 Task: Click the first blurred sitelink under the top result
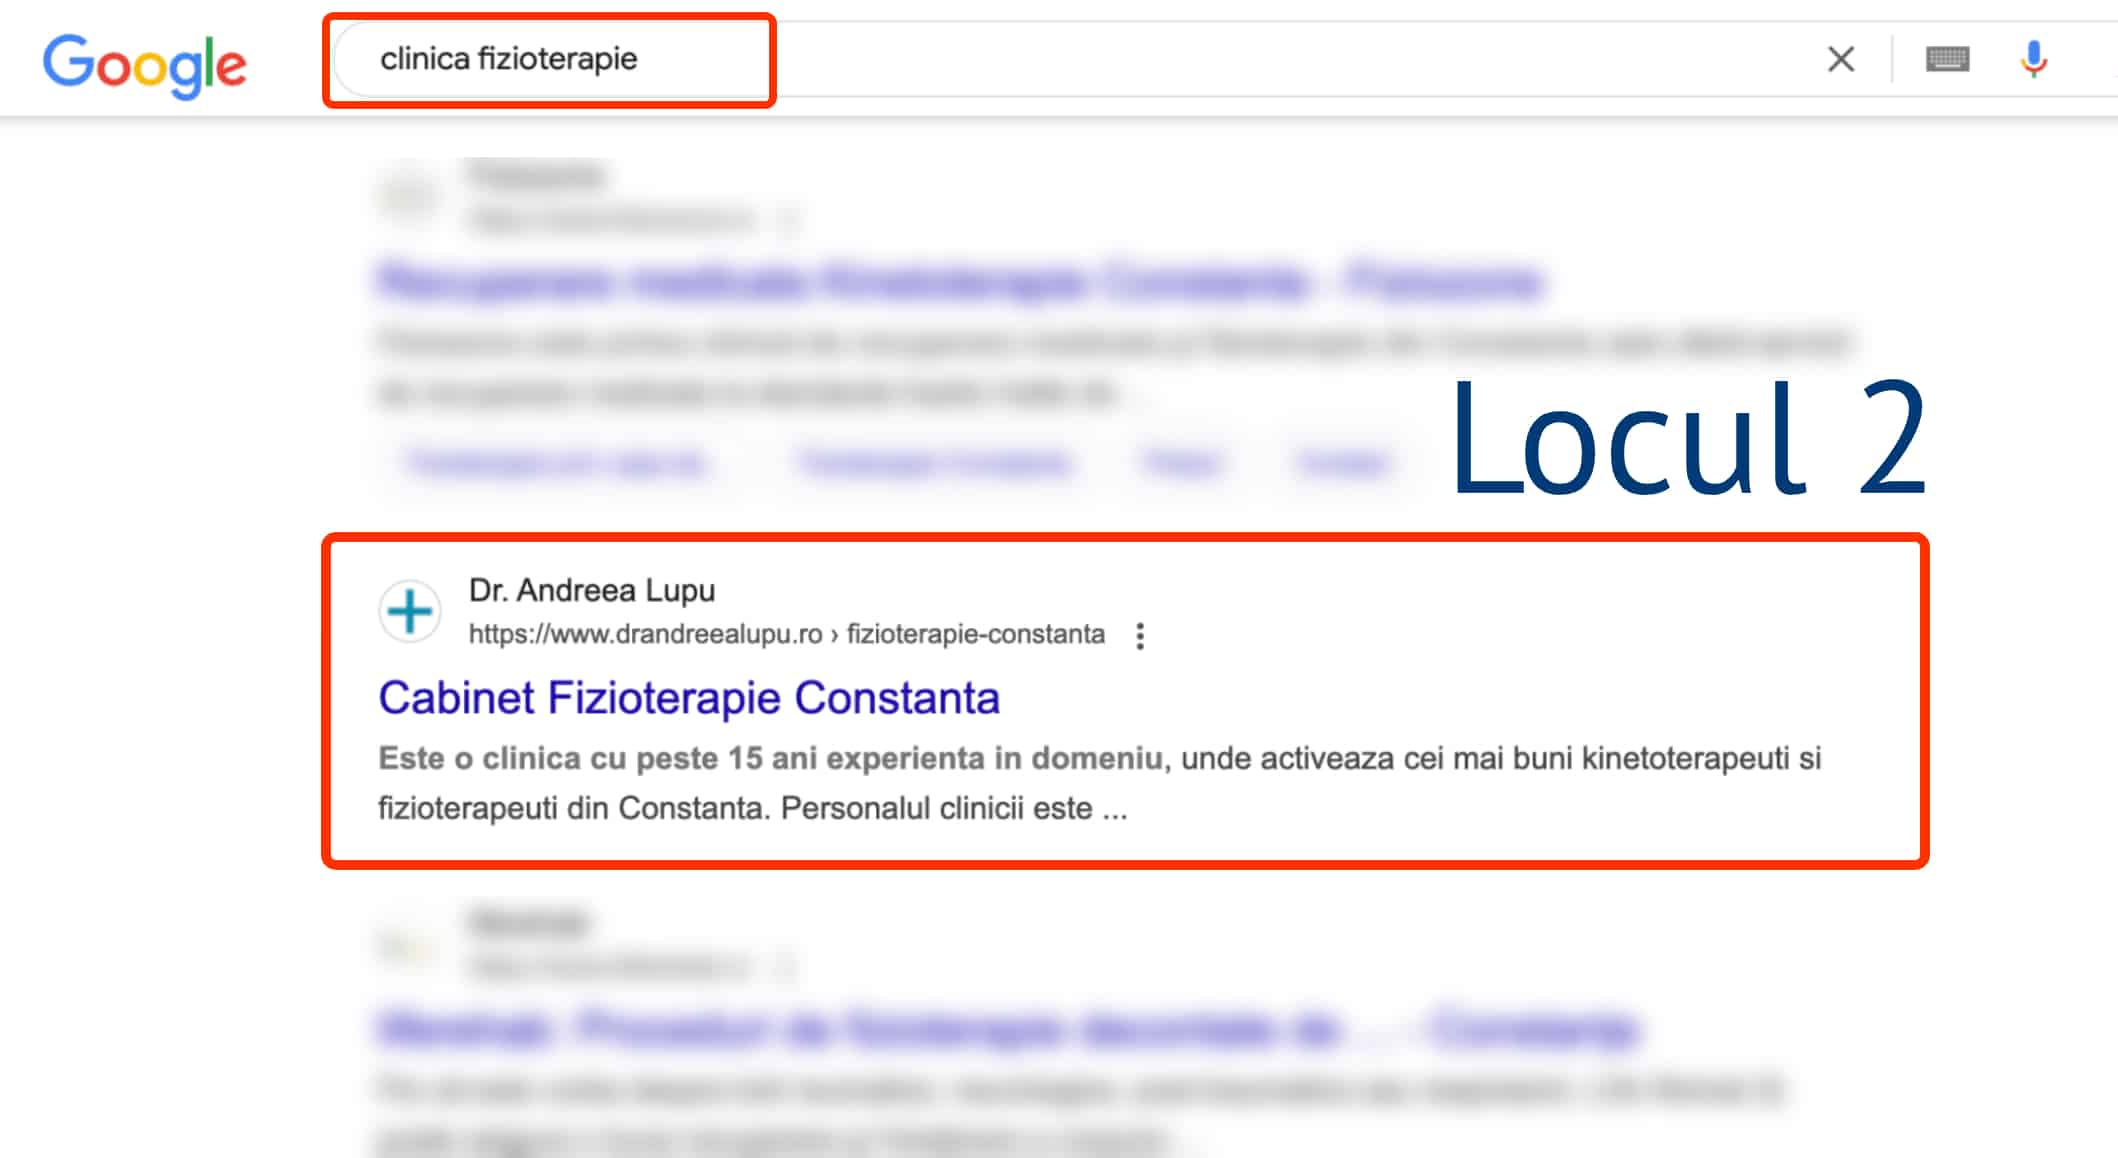pyautogui.click(x=556, y=463)
